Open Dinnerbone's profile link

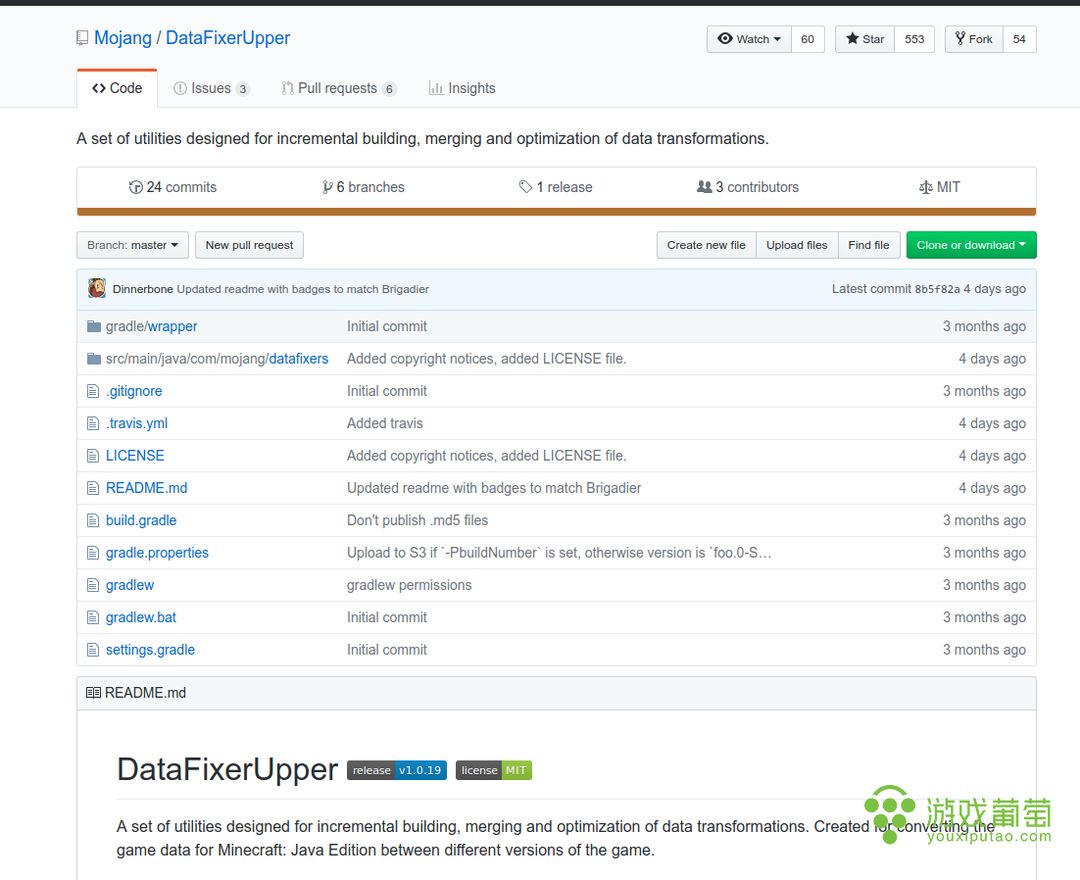point(143,289)
